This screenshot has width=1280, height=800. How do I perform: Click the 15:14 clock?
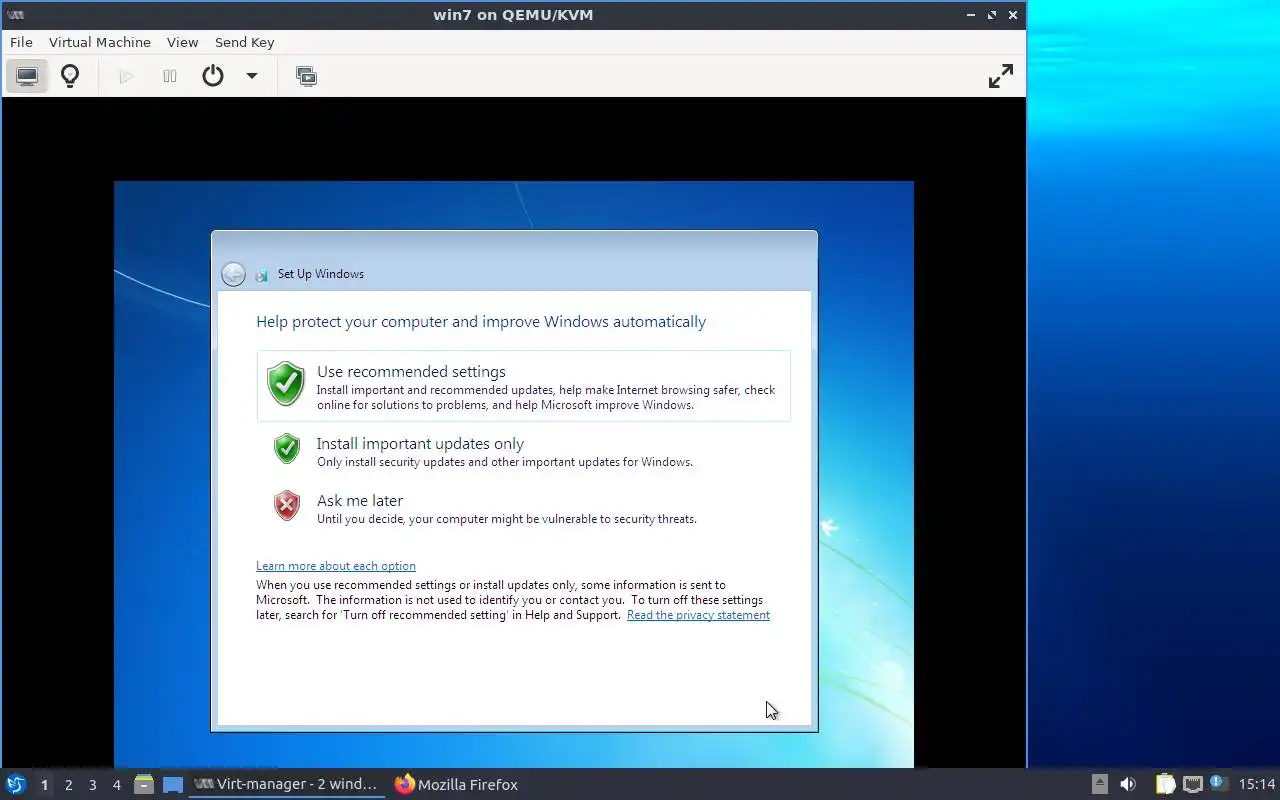click(x=1257, y=785)
